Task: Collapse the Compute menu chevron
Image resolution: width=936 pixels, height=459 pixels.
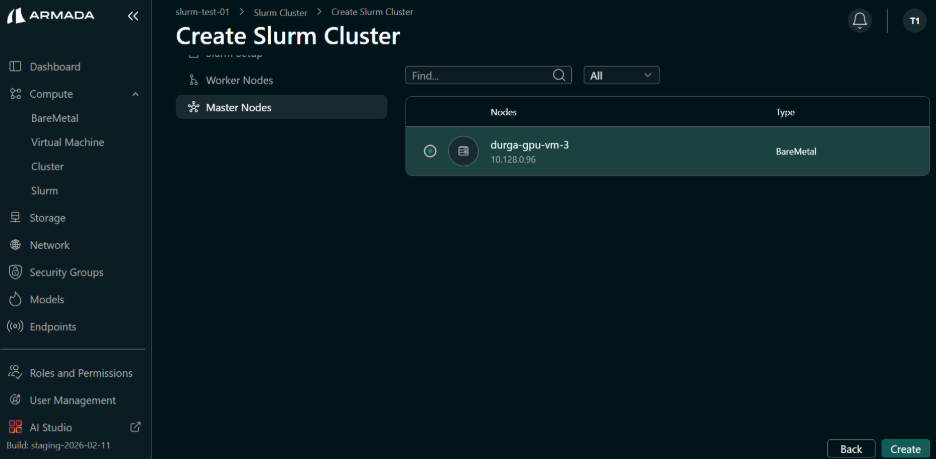Action: pos(136,94)
